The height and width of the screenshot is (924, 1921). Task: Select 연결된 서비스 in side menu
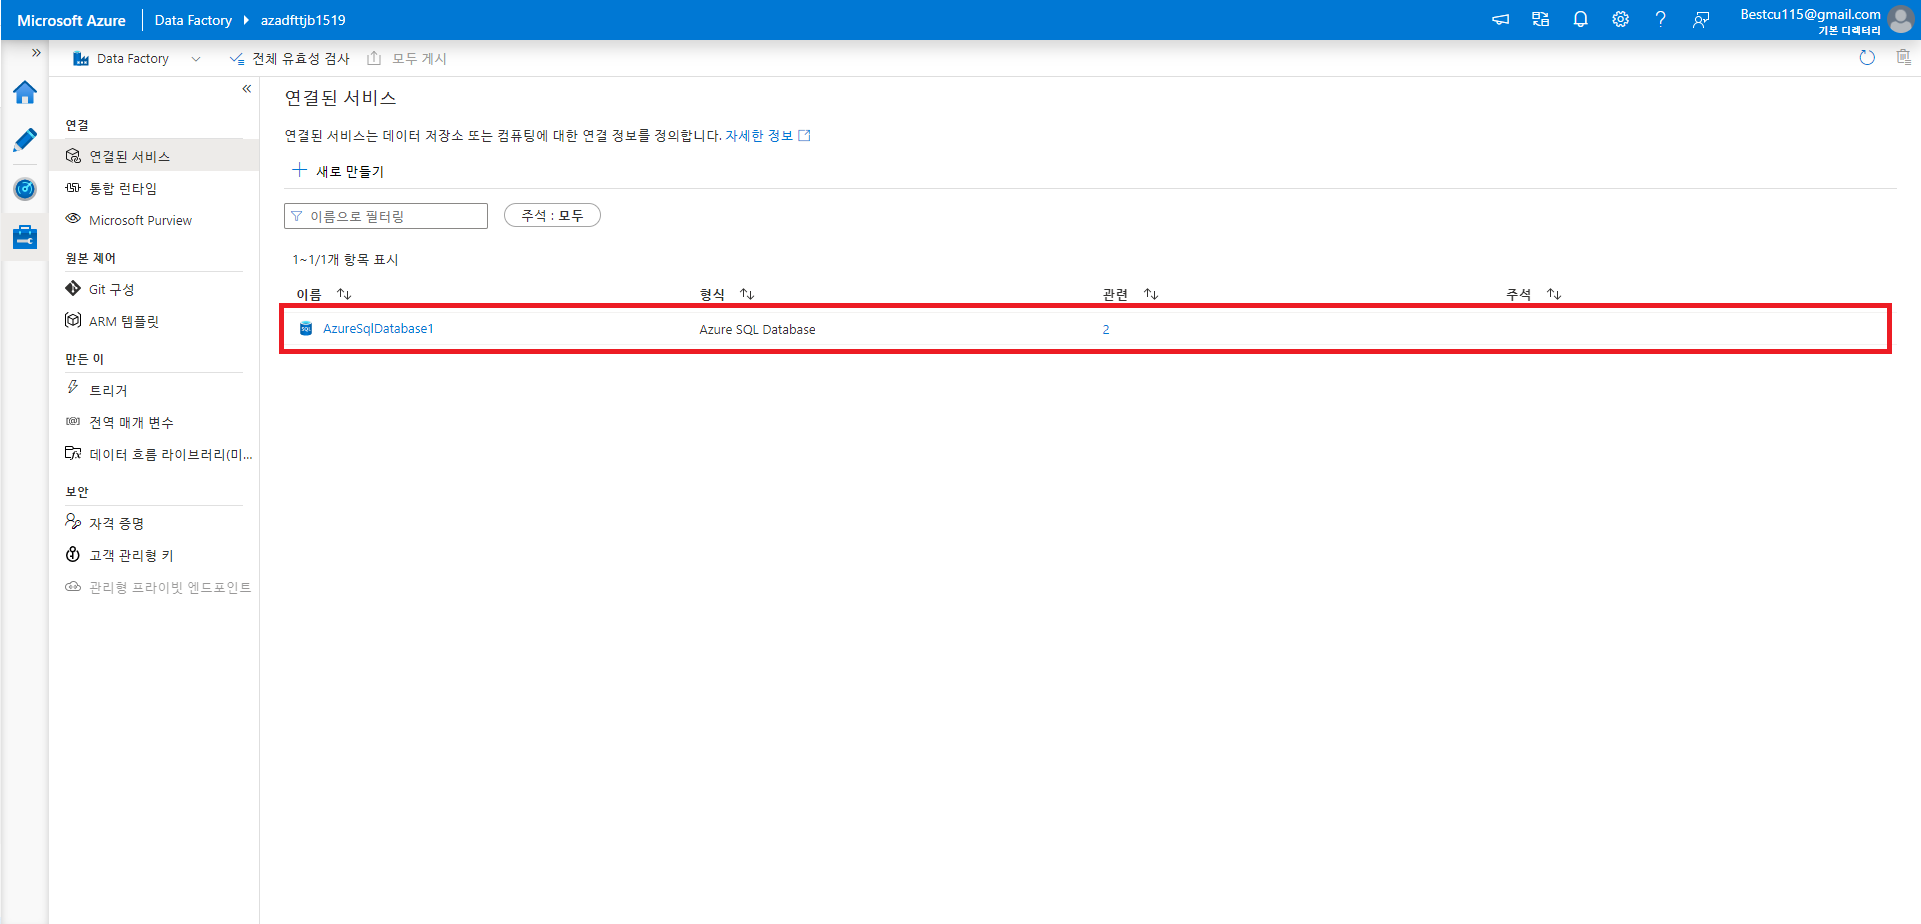pos(154,156)
